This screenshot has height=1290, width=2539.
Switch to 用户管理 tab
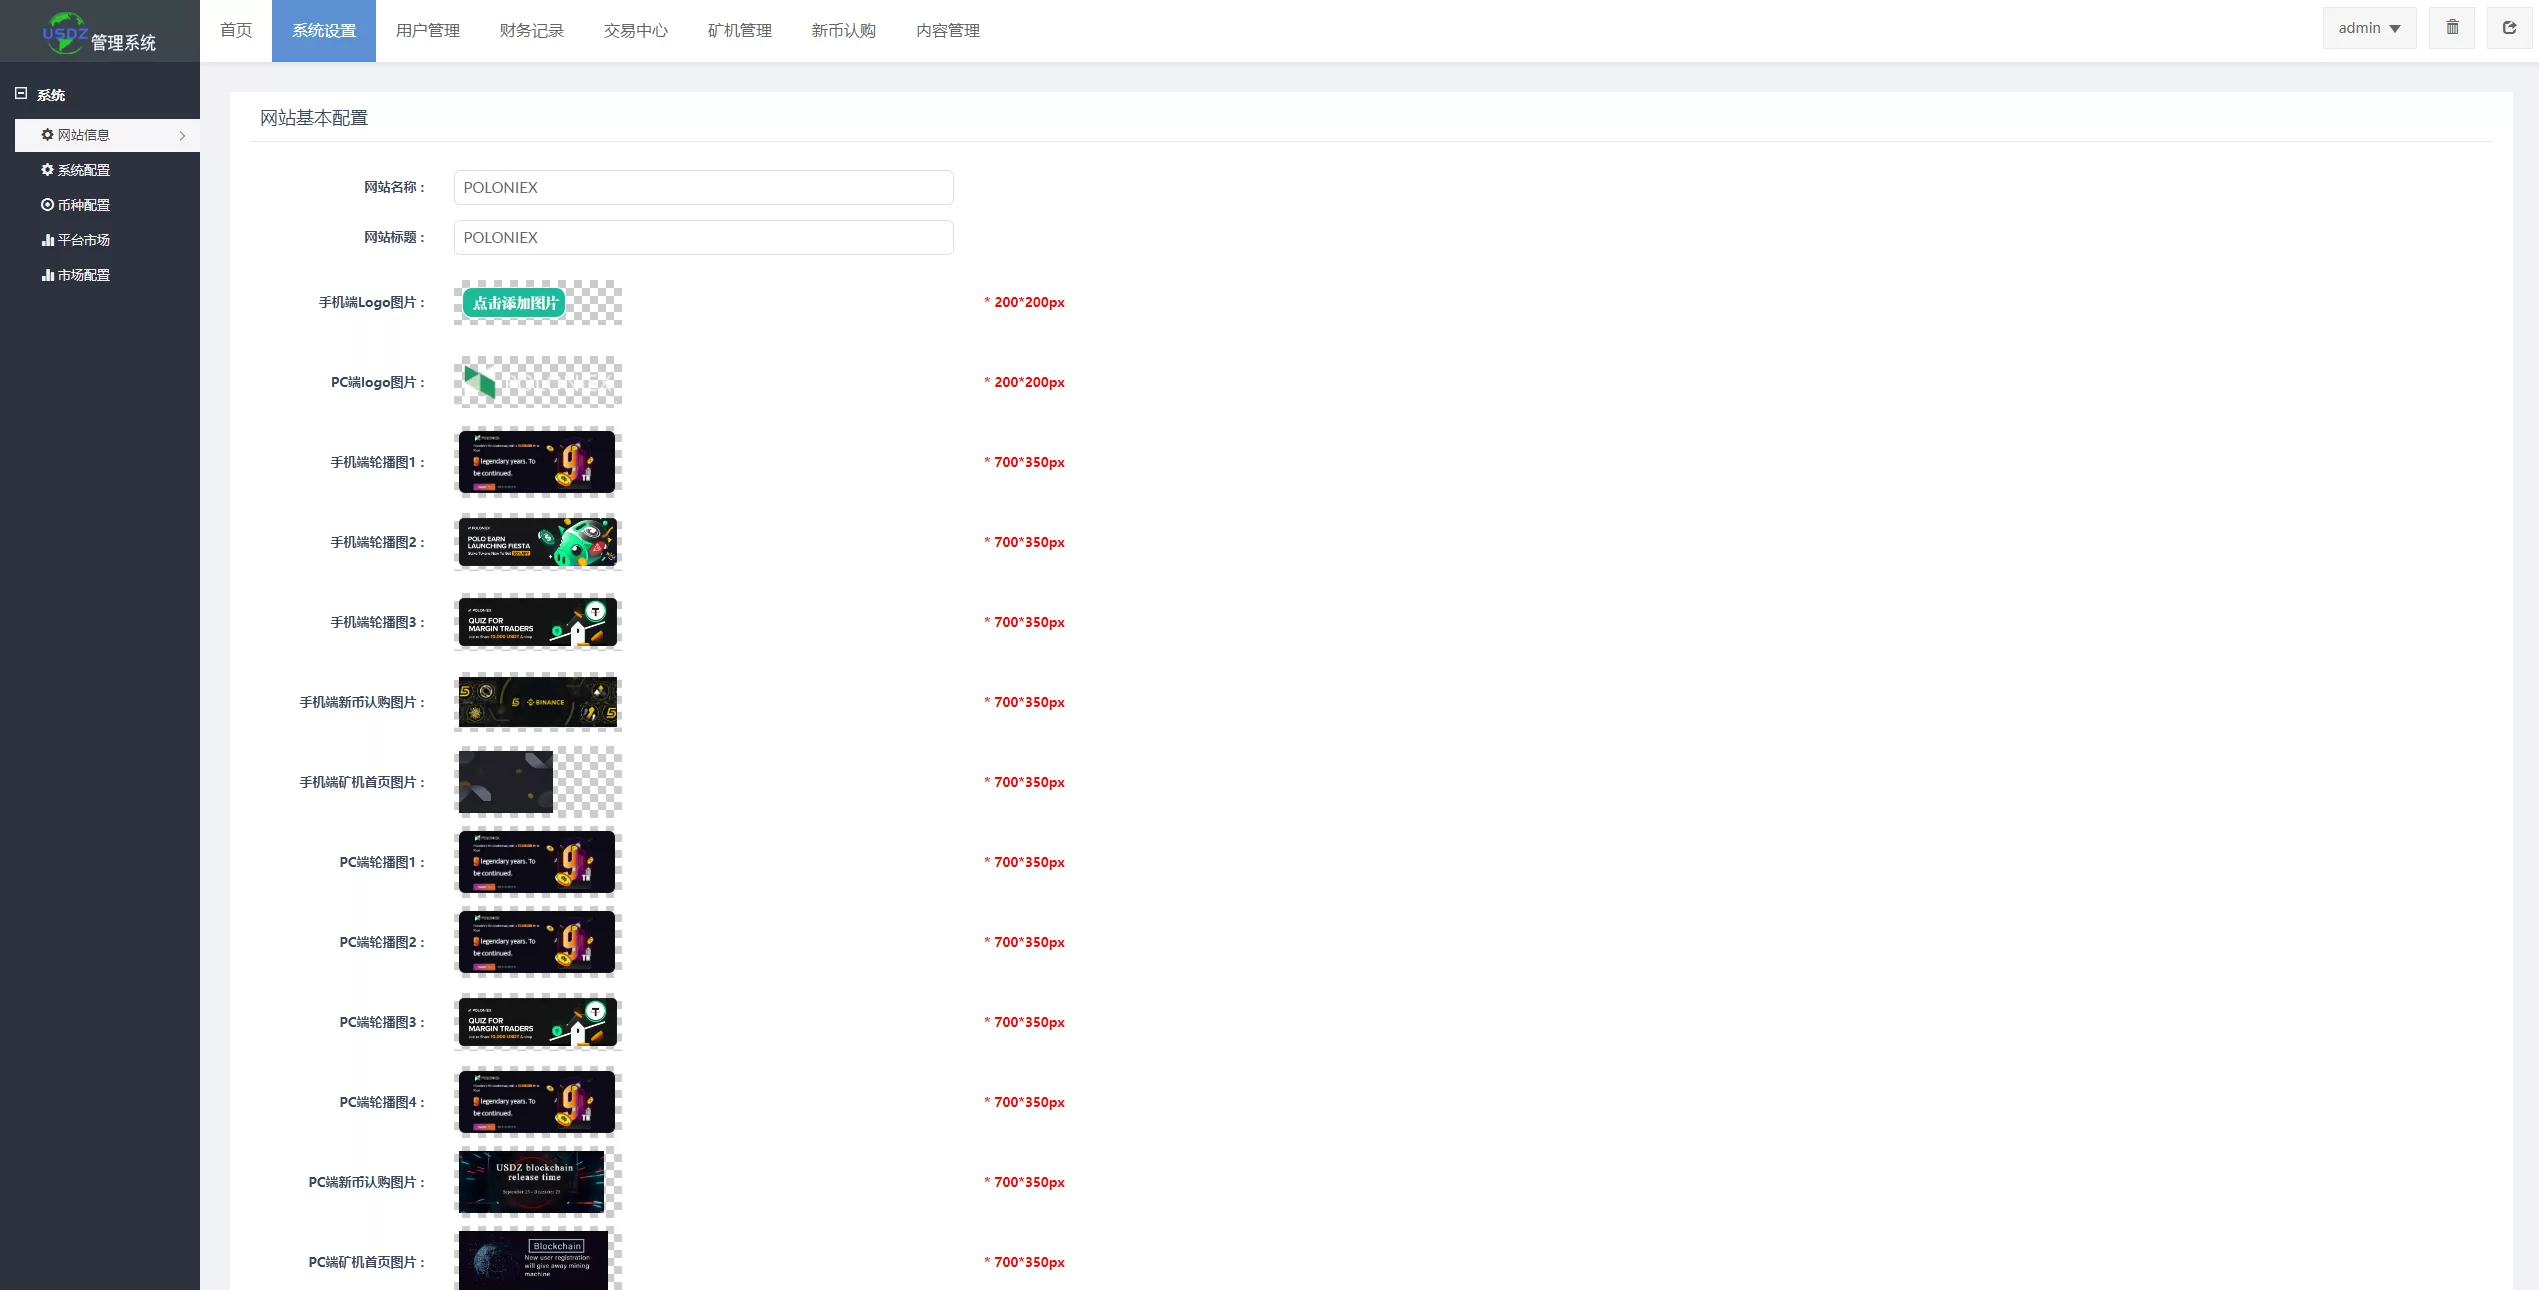(427, 31)
